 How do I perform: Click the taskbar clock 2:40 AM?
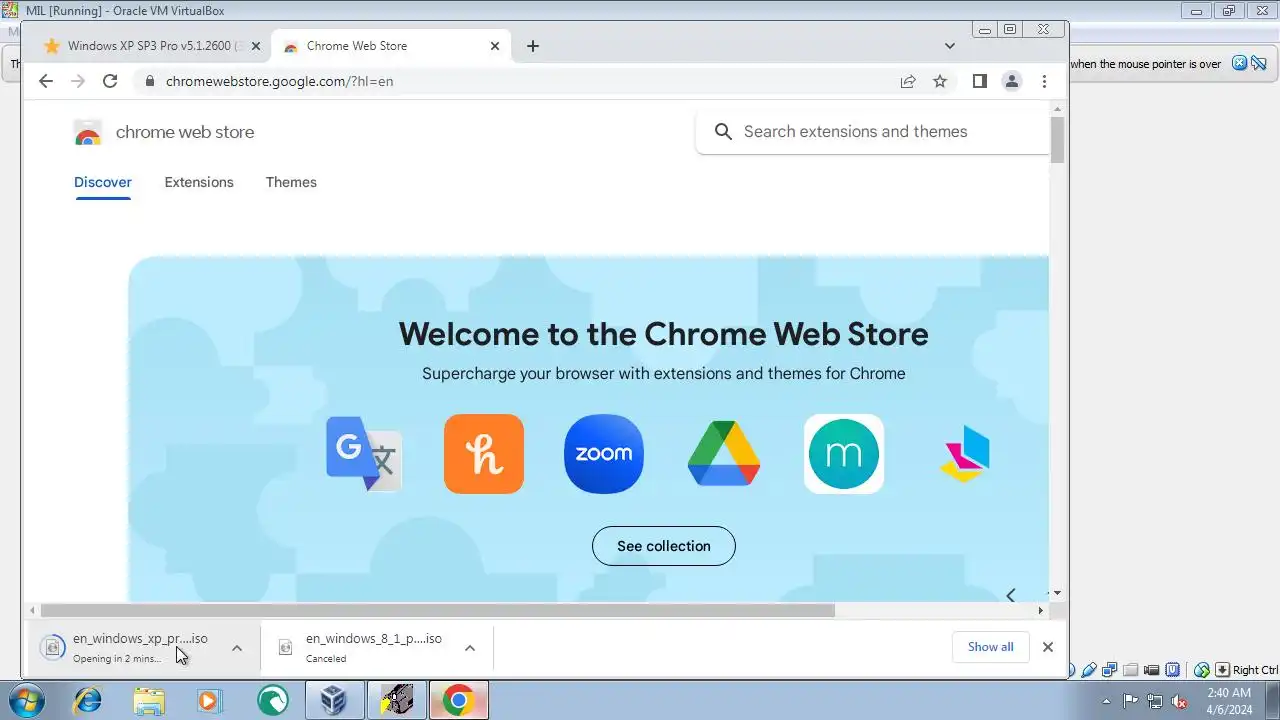[1228, 701]
